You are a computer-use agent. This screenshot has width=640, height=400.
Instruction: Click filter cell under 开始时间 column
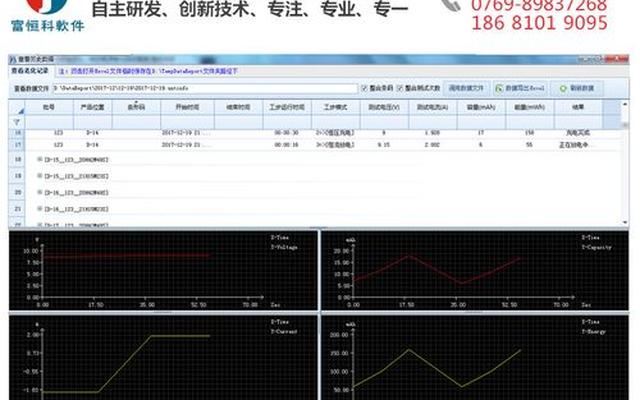tap(187, 122)
